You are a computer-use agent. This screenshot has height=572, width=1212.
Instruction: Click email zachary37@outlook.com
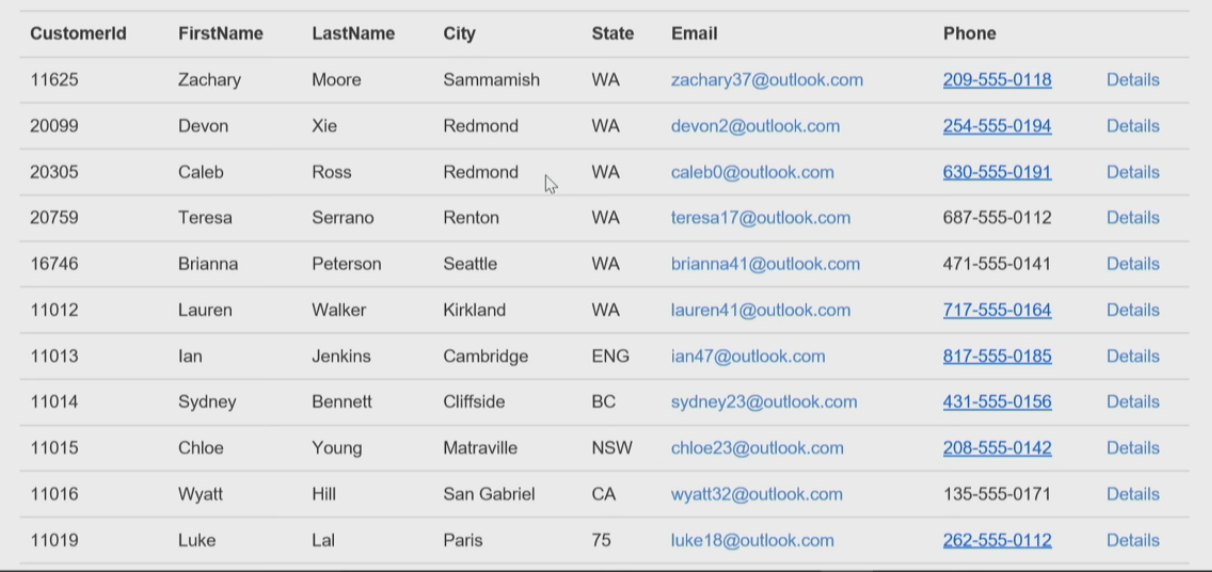coord(767,80)
